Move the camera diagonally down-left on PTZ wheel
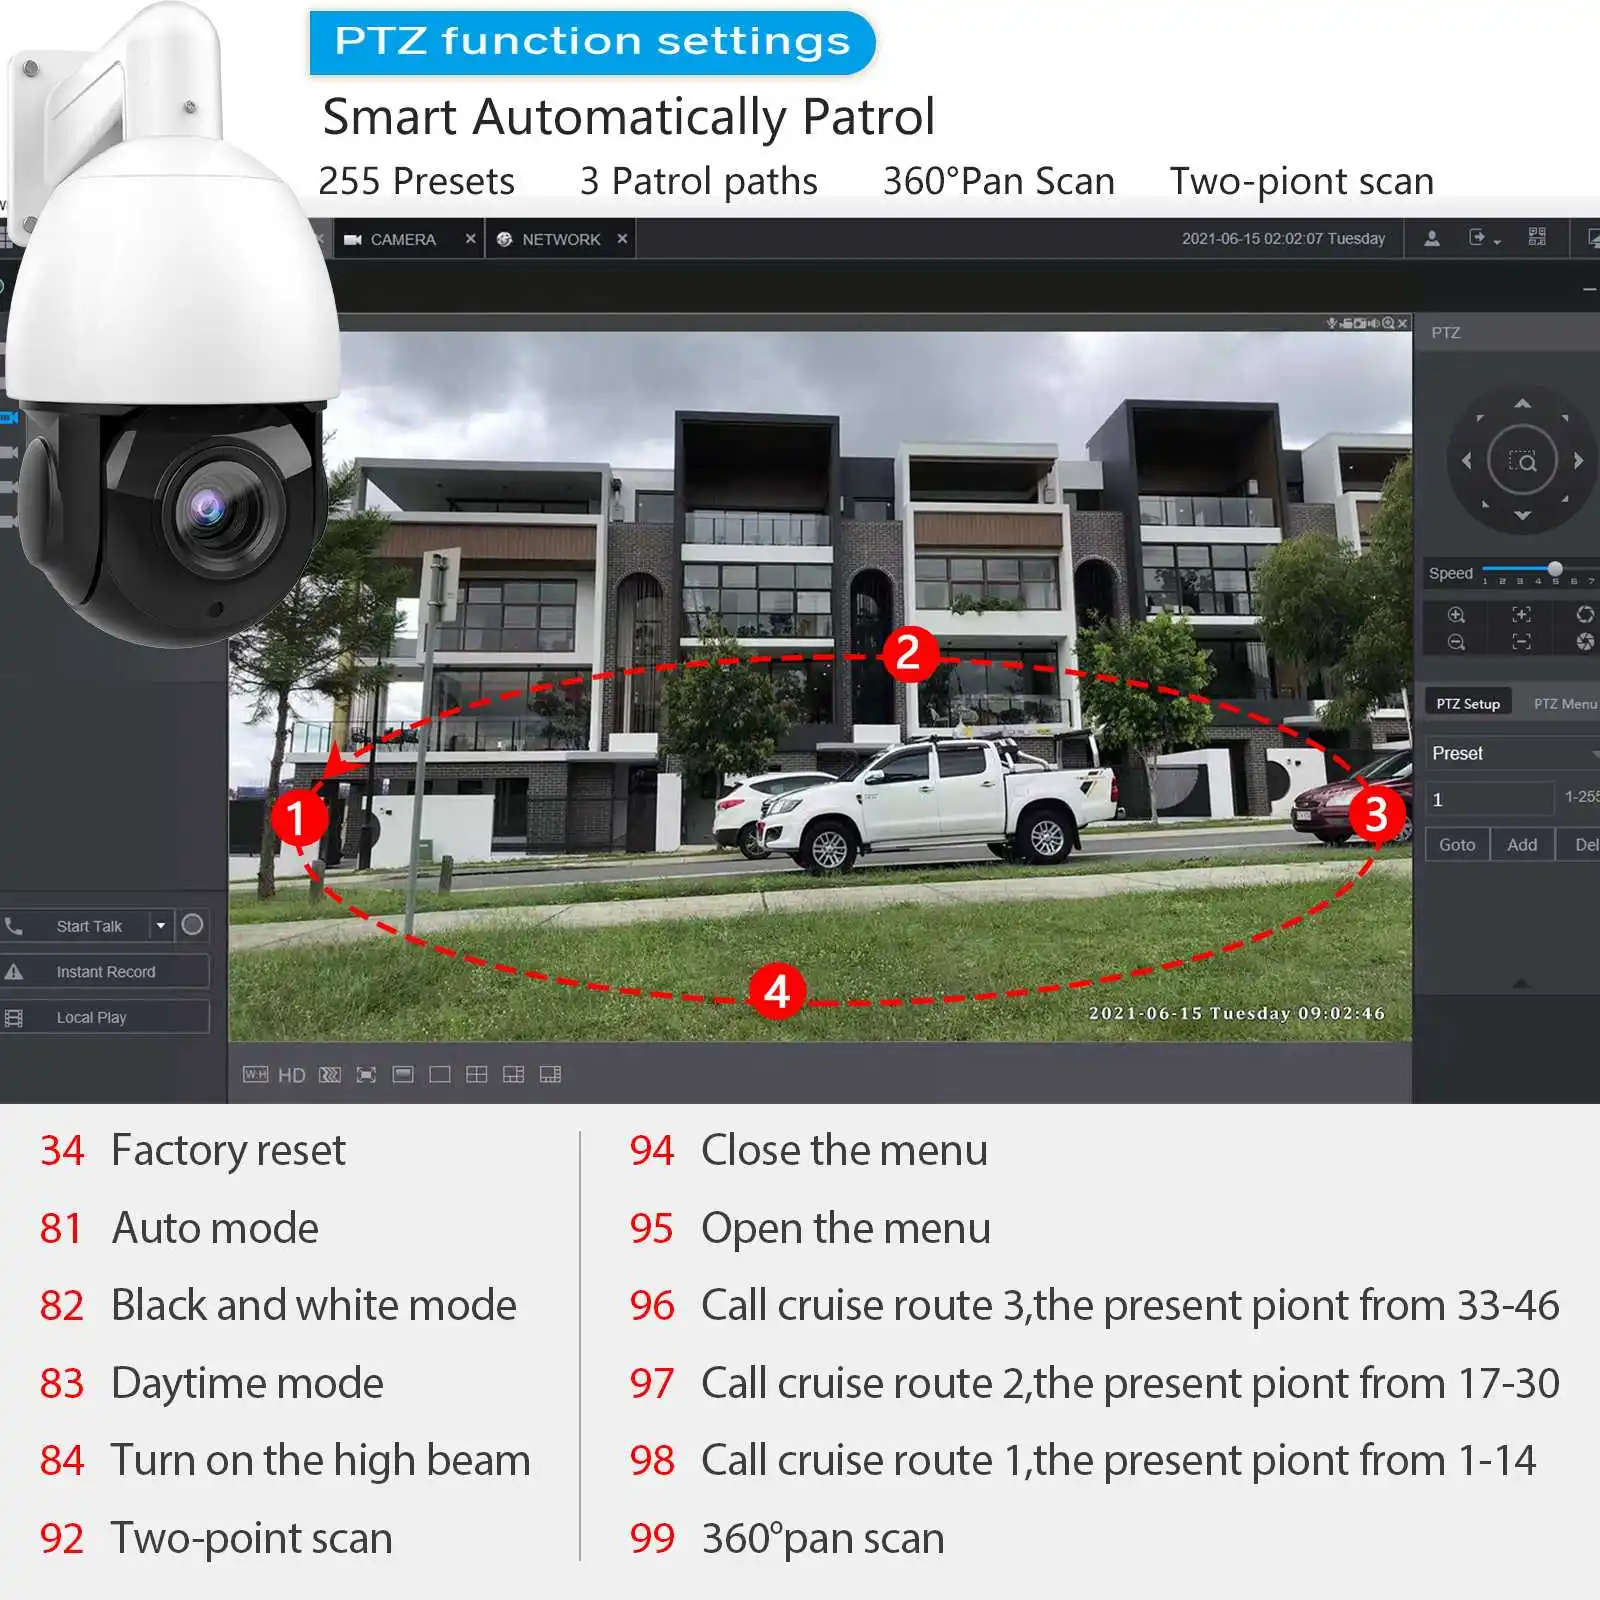Screen dimensions: 1600x1600 click(x=1484, y=503)
